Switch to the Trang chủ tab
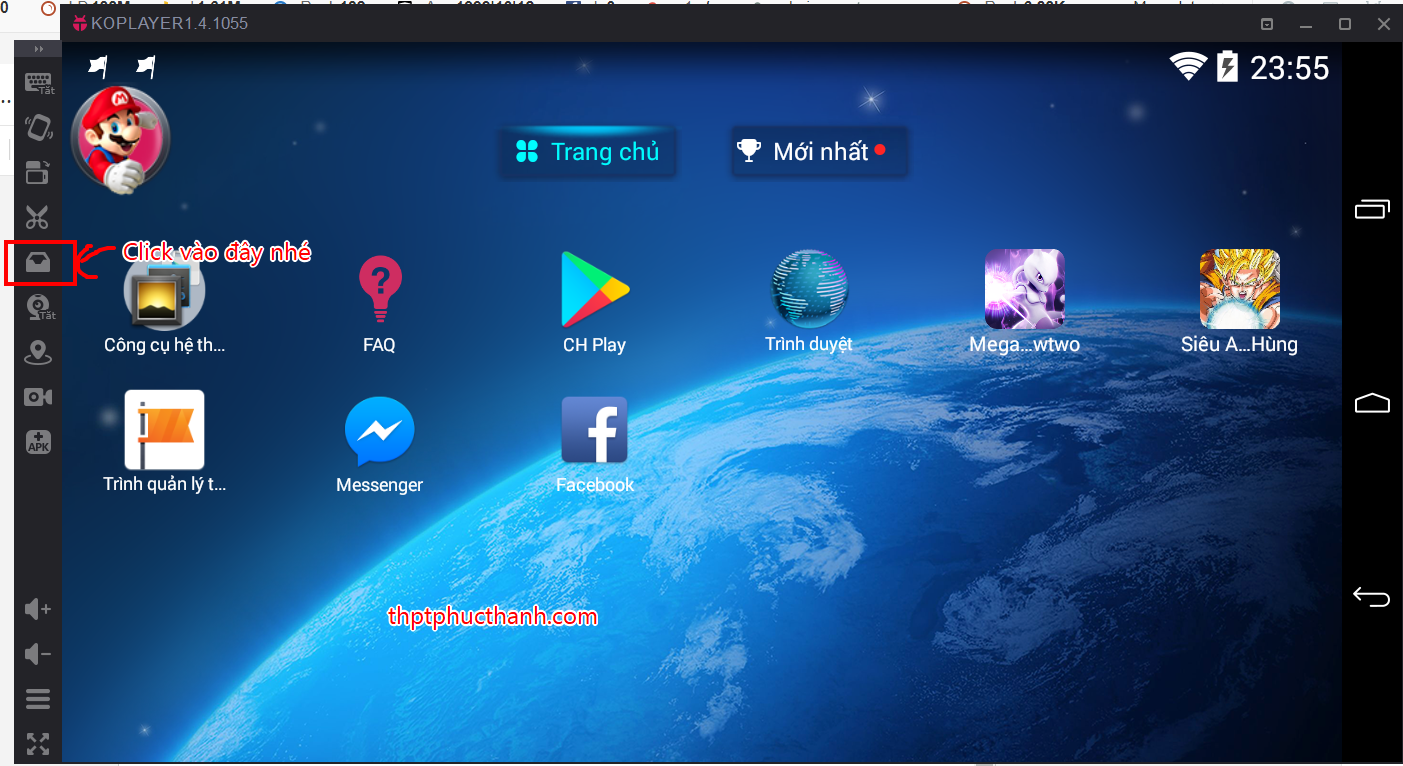Viewport: 1403px width, 766px height. (588, 152)
